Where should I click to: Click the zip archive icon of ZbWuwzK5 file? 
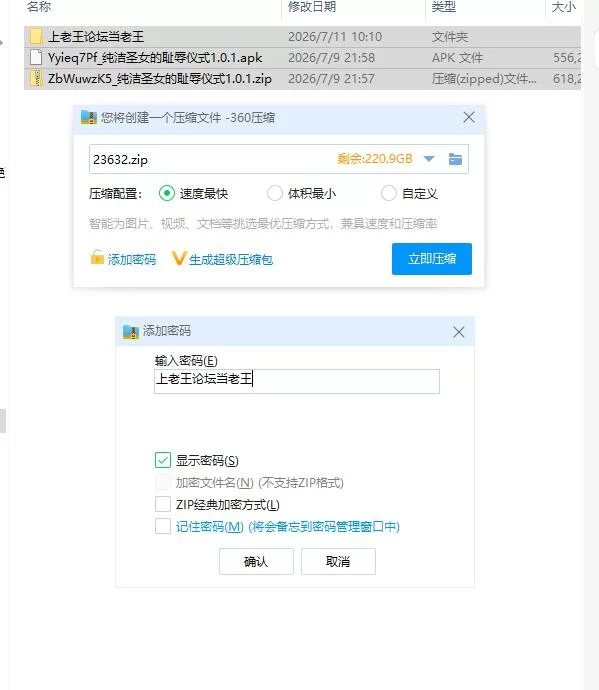(x=36, y=78)
